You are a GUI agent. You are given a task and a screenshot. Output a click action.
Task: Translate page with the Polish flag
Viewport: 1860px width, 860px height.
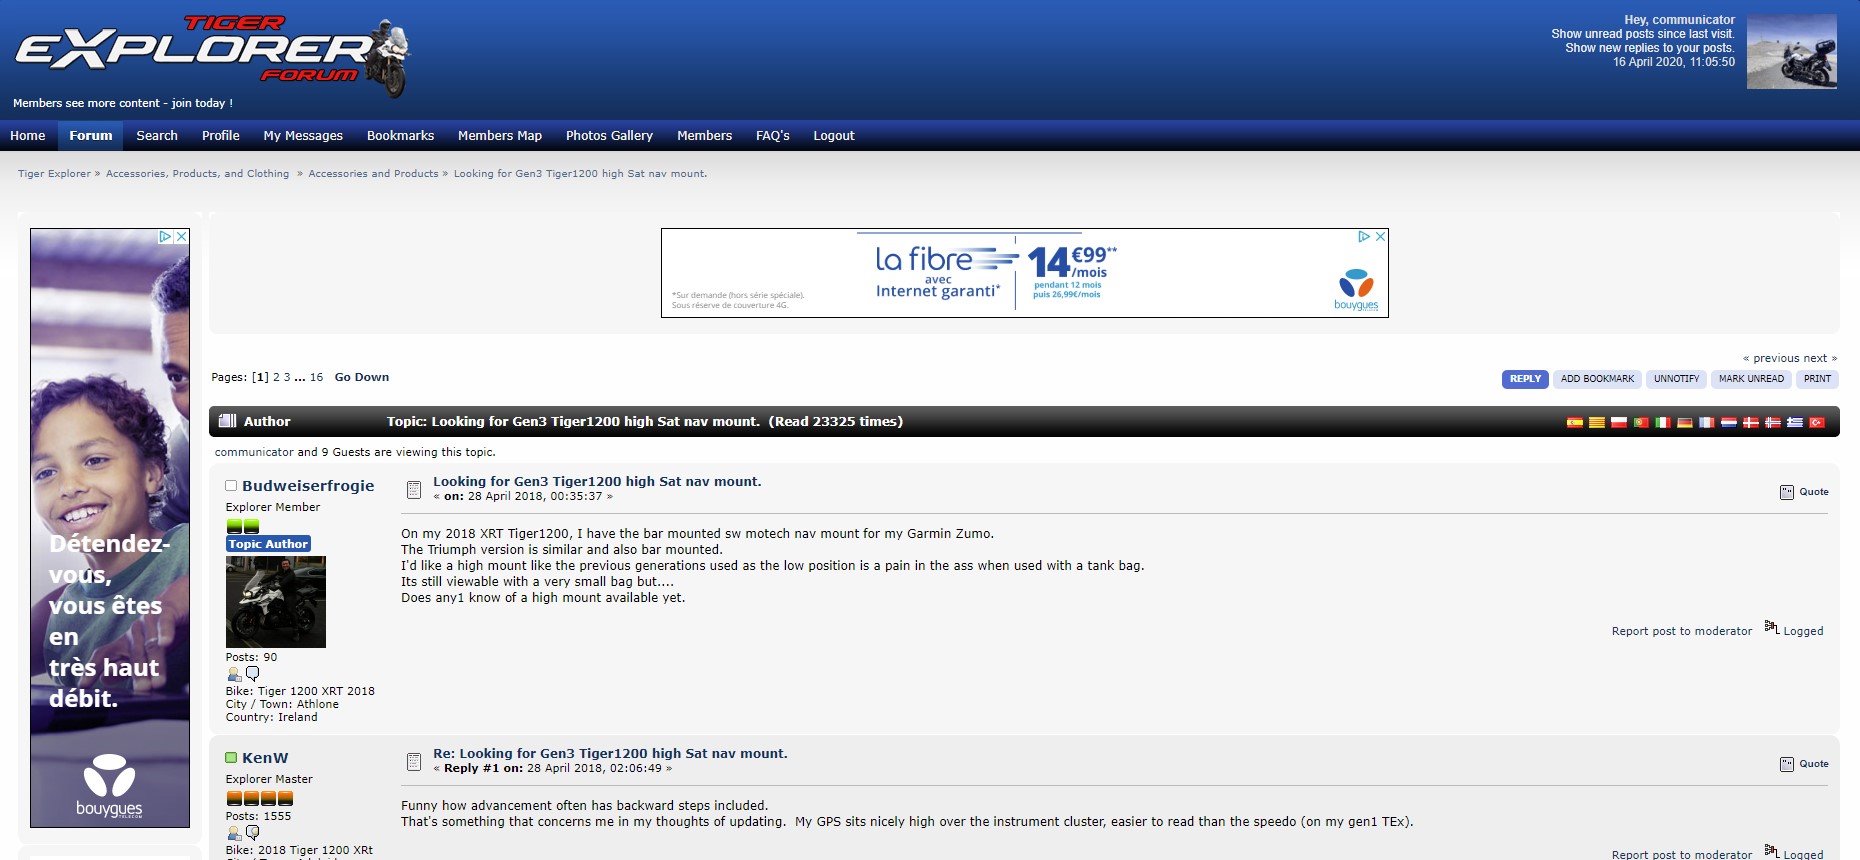[1618, 422]
